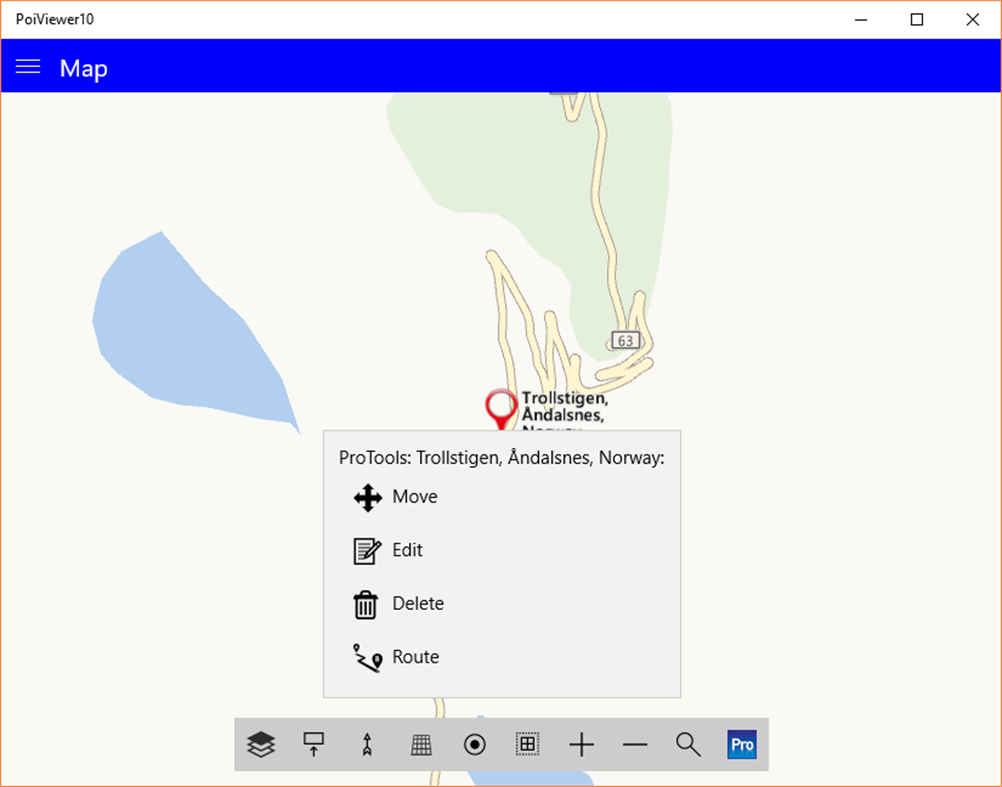Screen dimensions: 1002x787
Task: Select the bounding box view icon
Action: (527, 744)
